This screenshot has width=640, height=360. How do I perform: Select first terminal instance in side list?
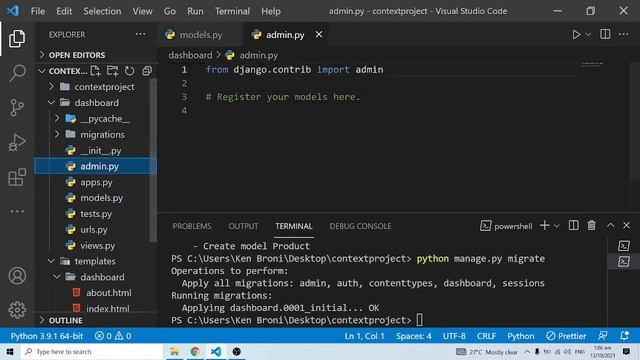[x=624, y=246]
